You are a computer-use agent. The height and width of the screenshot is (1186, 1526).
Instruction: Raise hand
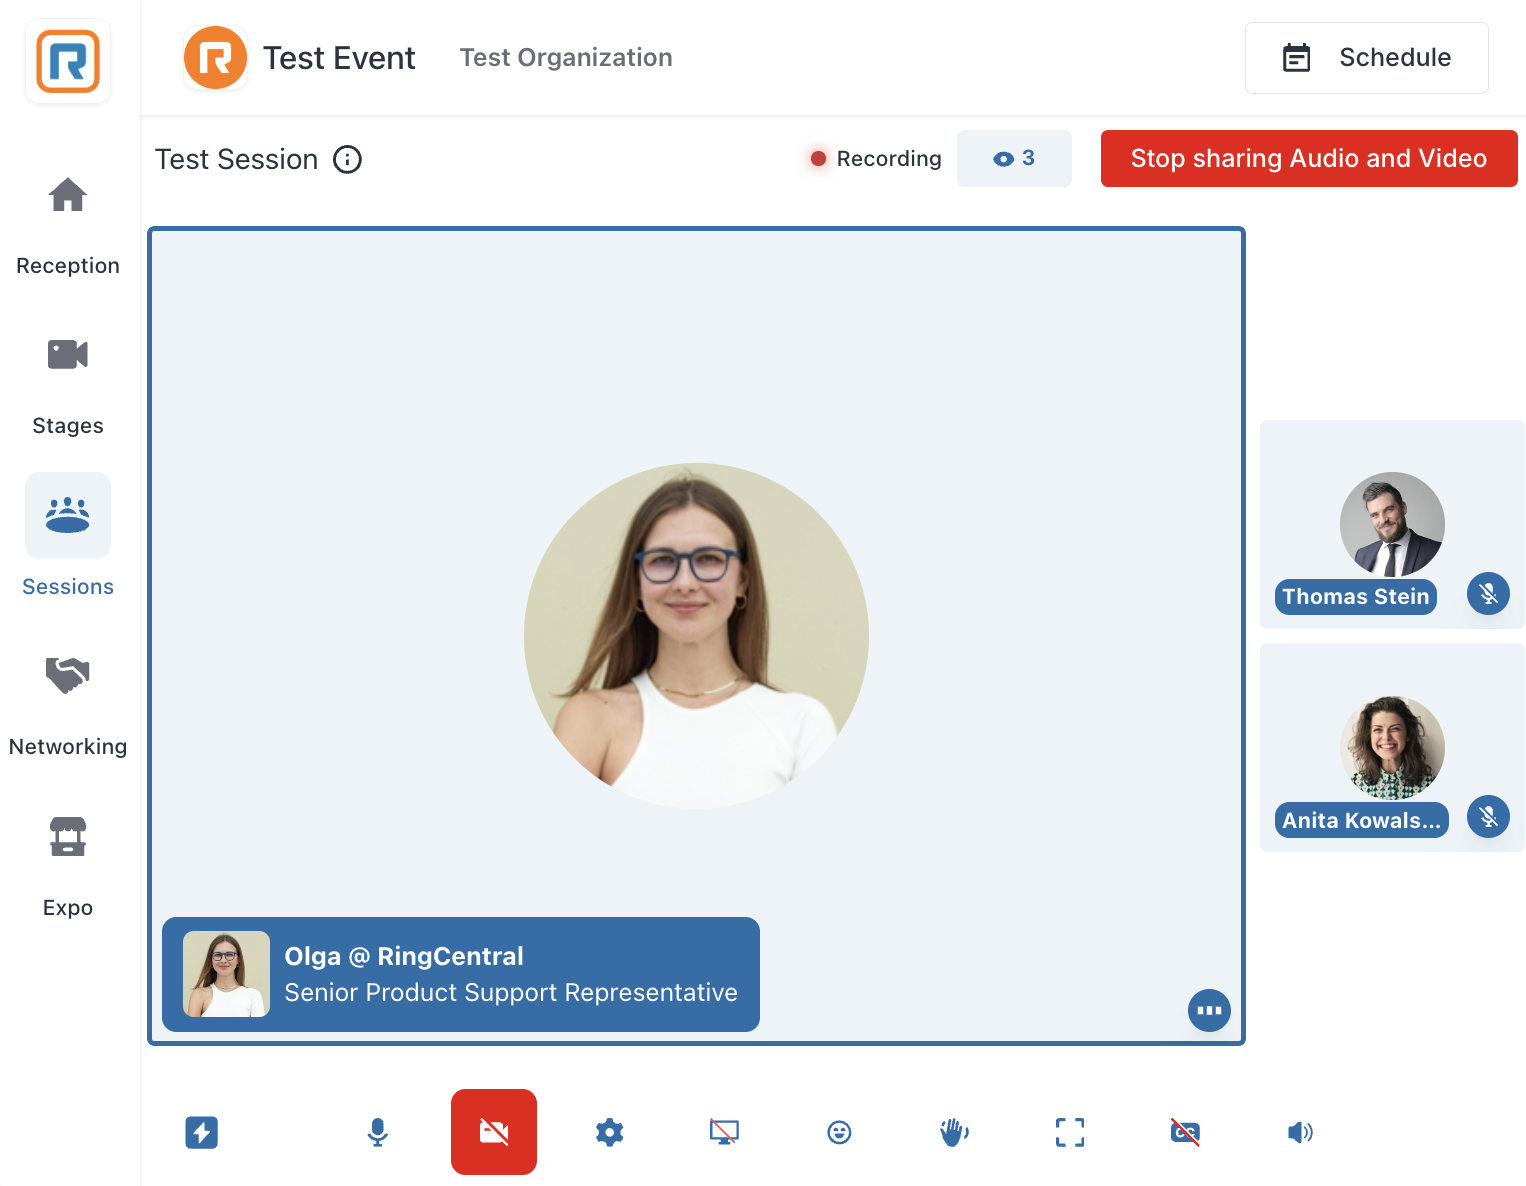click(954, 1132)
